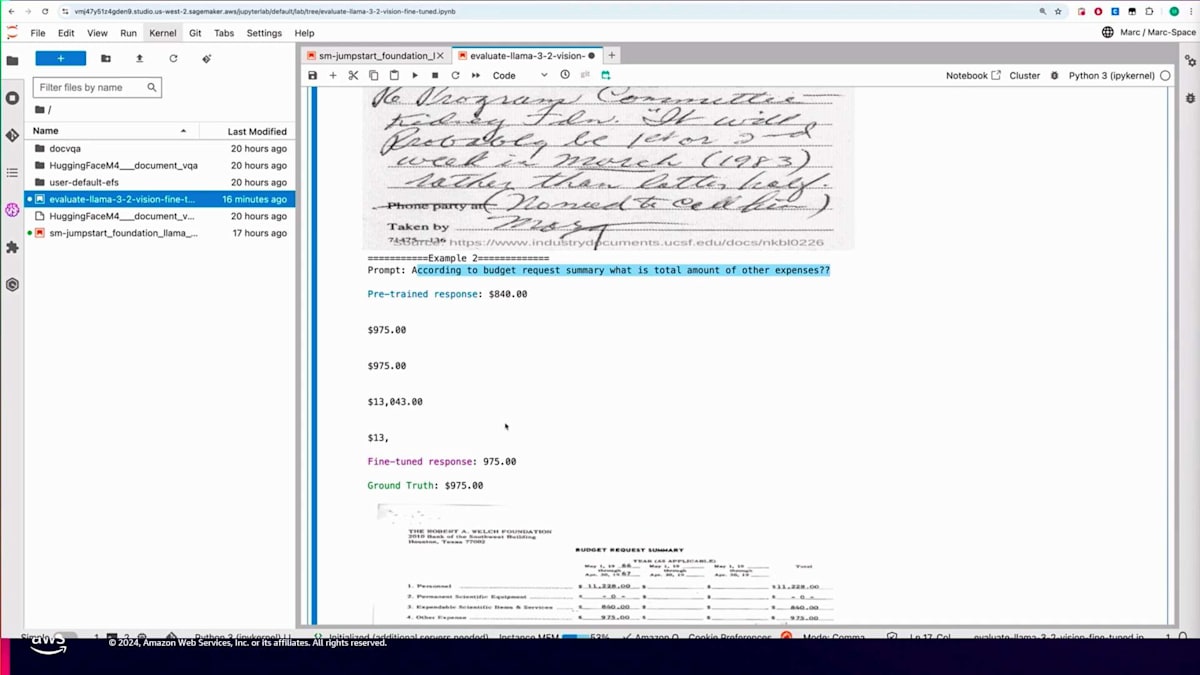The width and height of the screenshot is (1200, 675).
Task: Click the root folder breadcrumb
Action: click(42, 110)
